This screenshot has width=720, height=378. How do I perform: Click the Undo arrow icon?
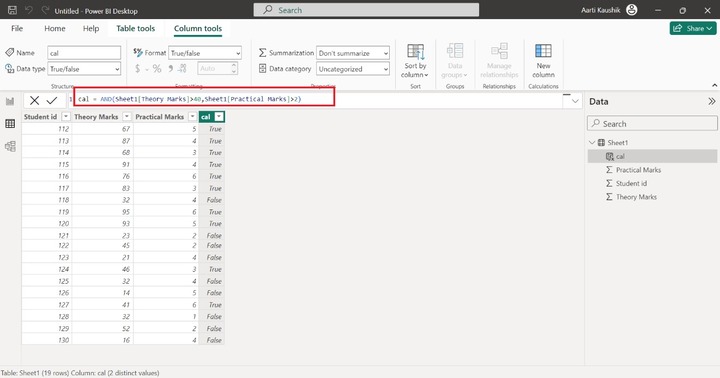(x=29, y=10)
